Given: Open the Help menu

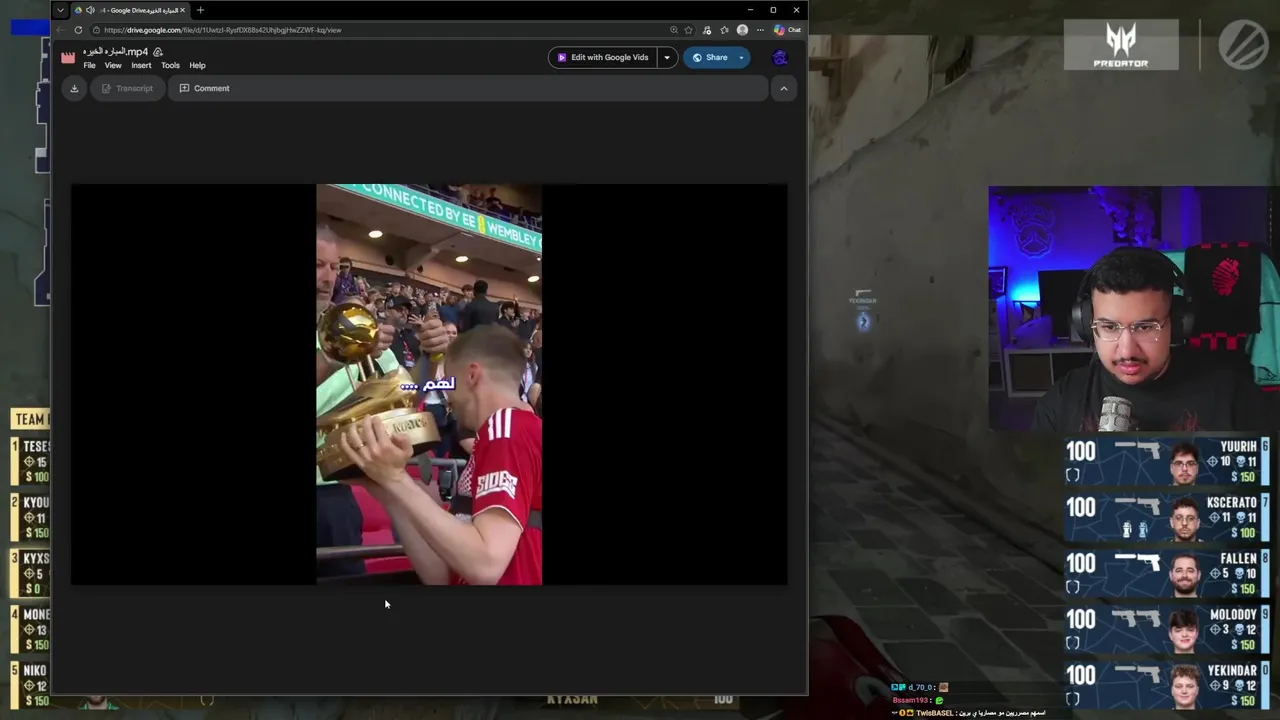Looking at the screenshot, I should click(x=197, y=66).
